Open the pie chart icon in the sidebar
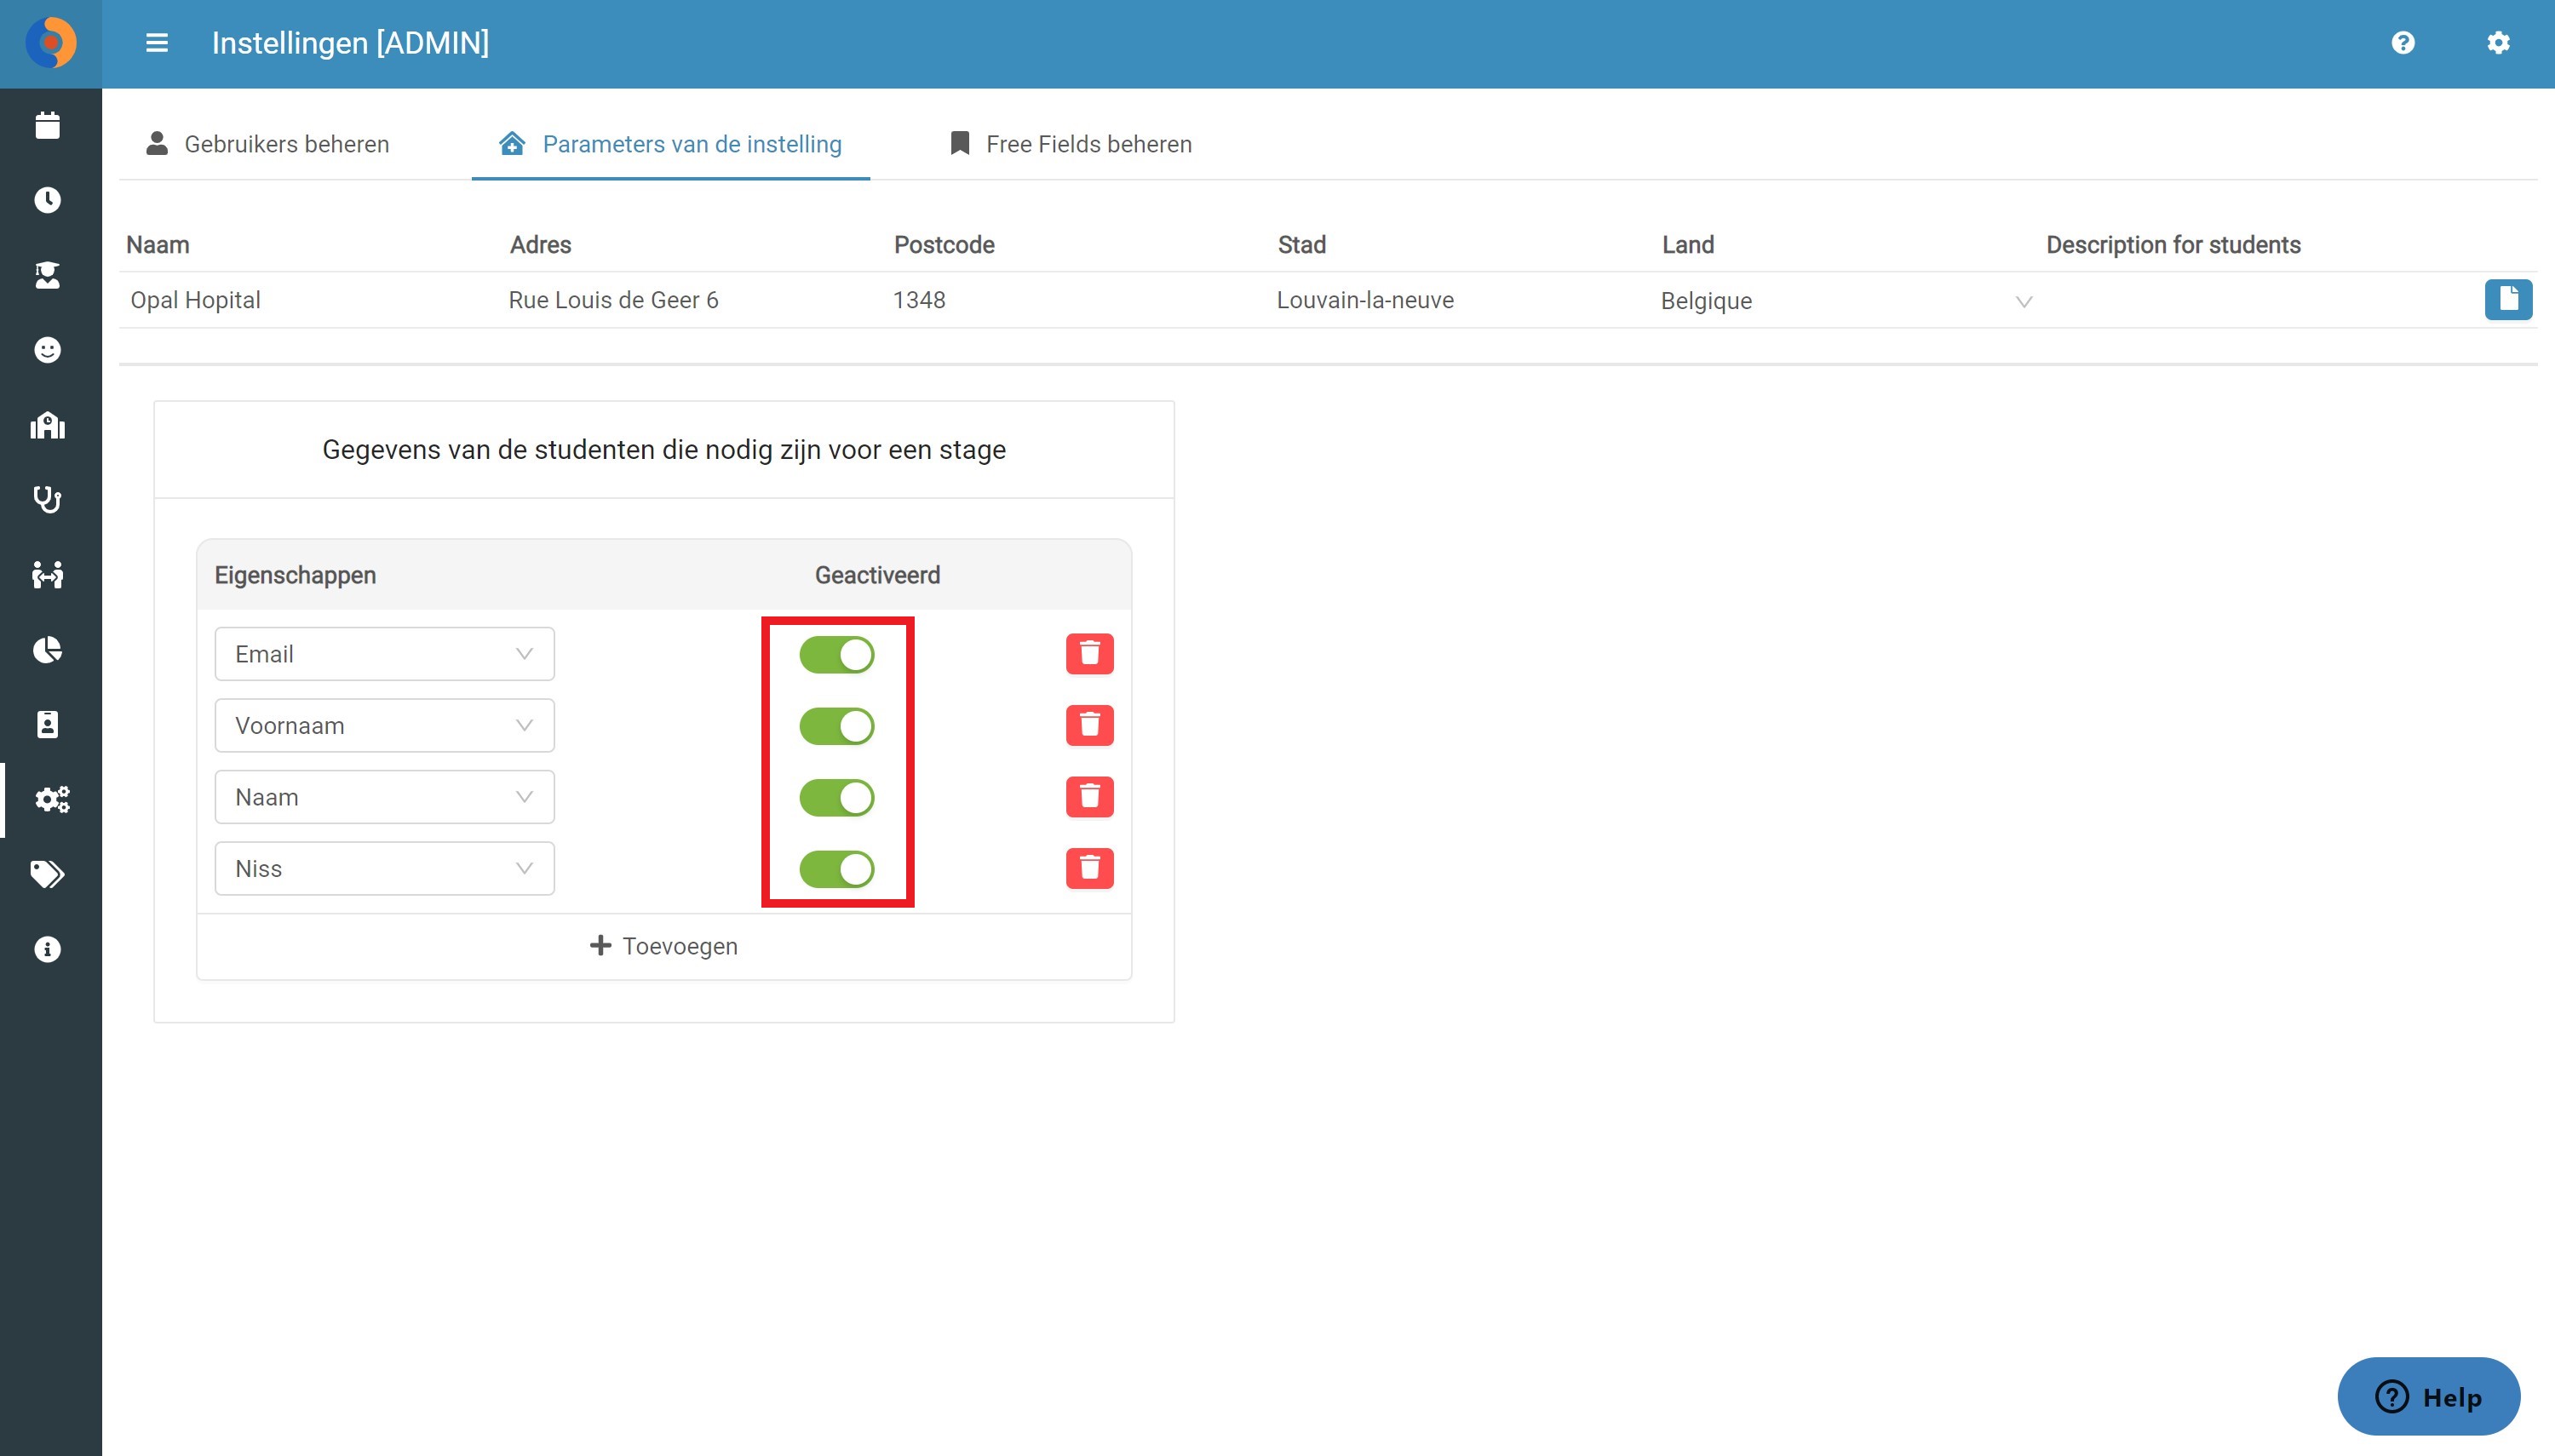This screenshot has height=1456, width=2555. (47, 650)
